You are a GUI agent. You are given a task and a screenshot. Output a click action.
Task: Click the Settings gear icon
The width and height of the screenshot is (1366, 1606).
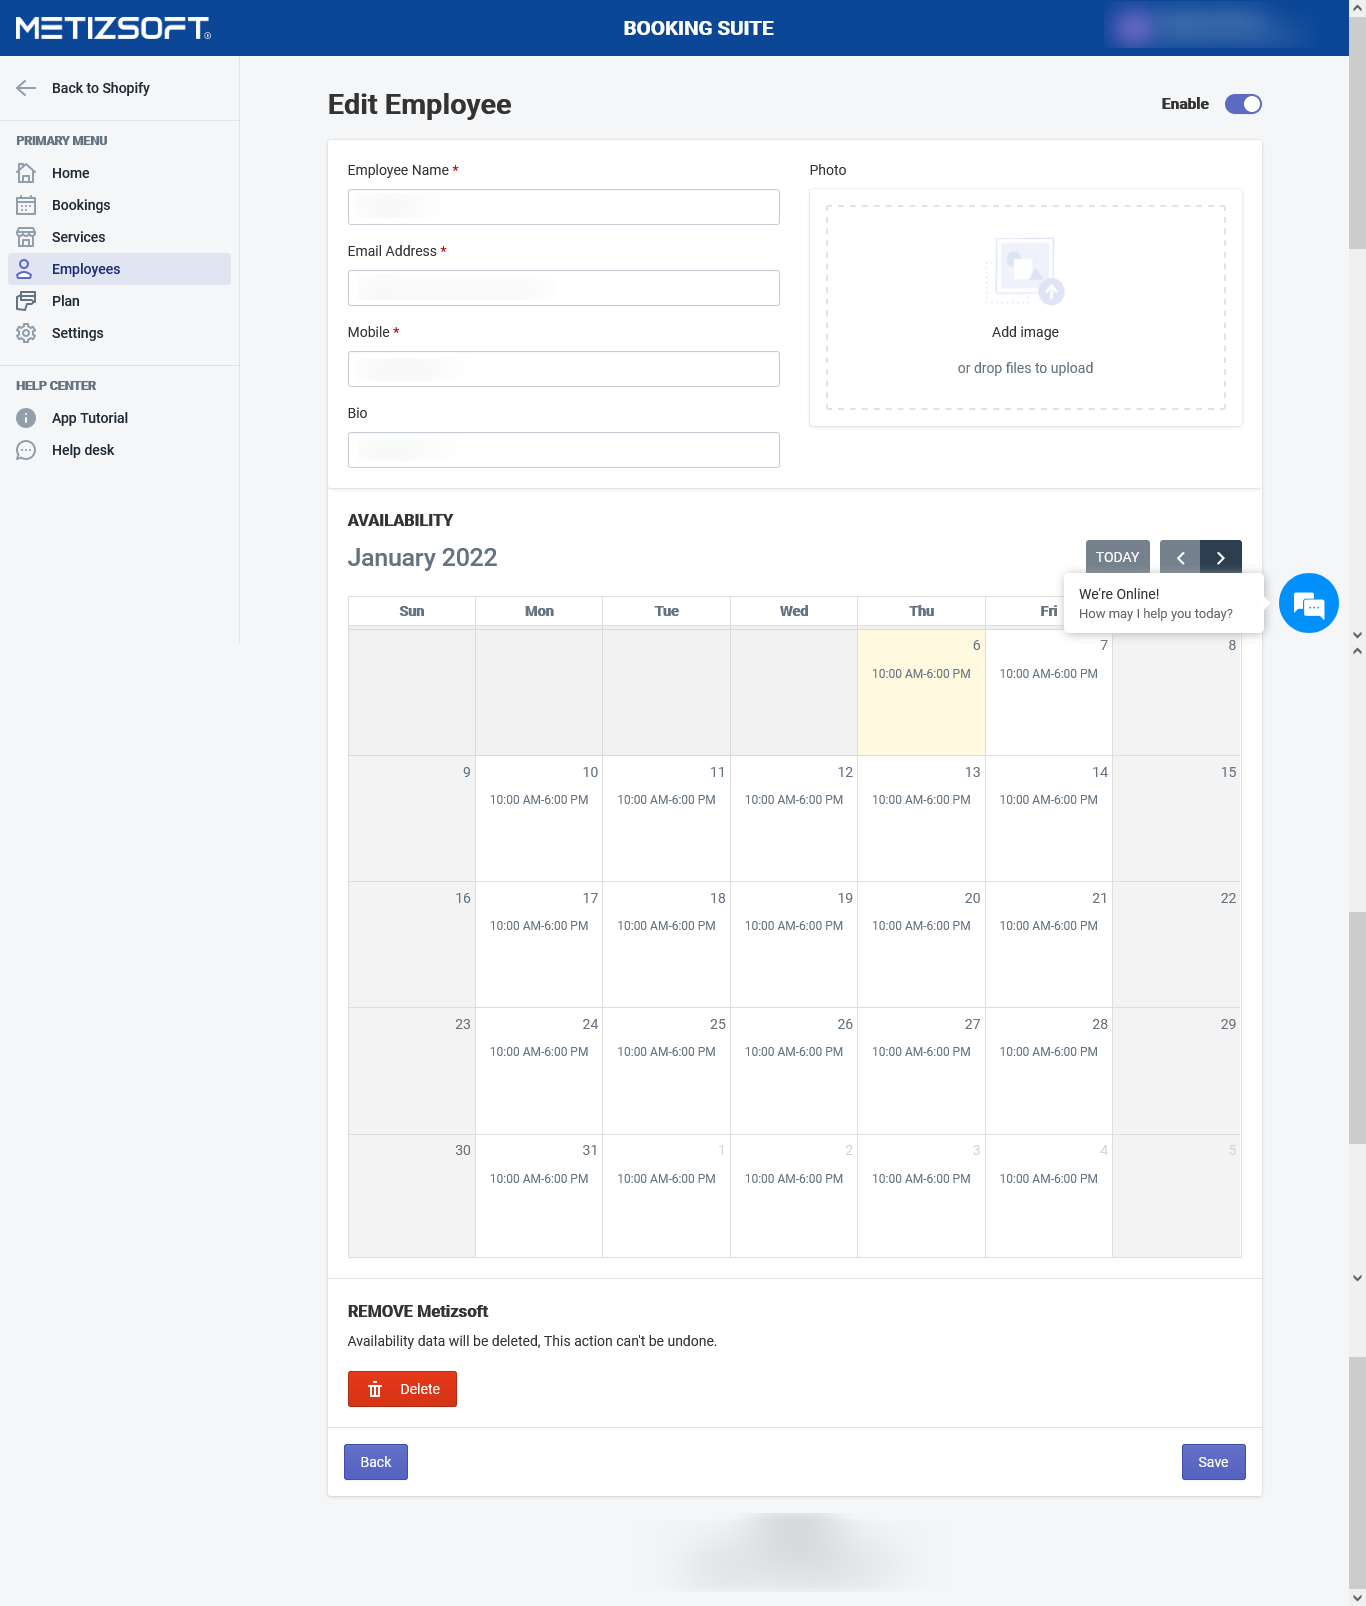(x=26, y=333)
